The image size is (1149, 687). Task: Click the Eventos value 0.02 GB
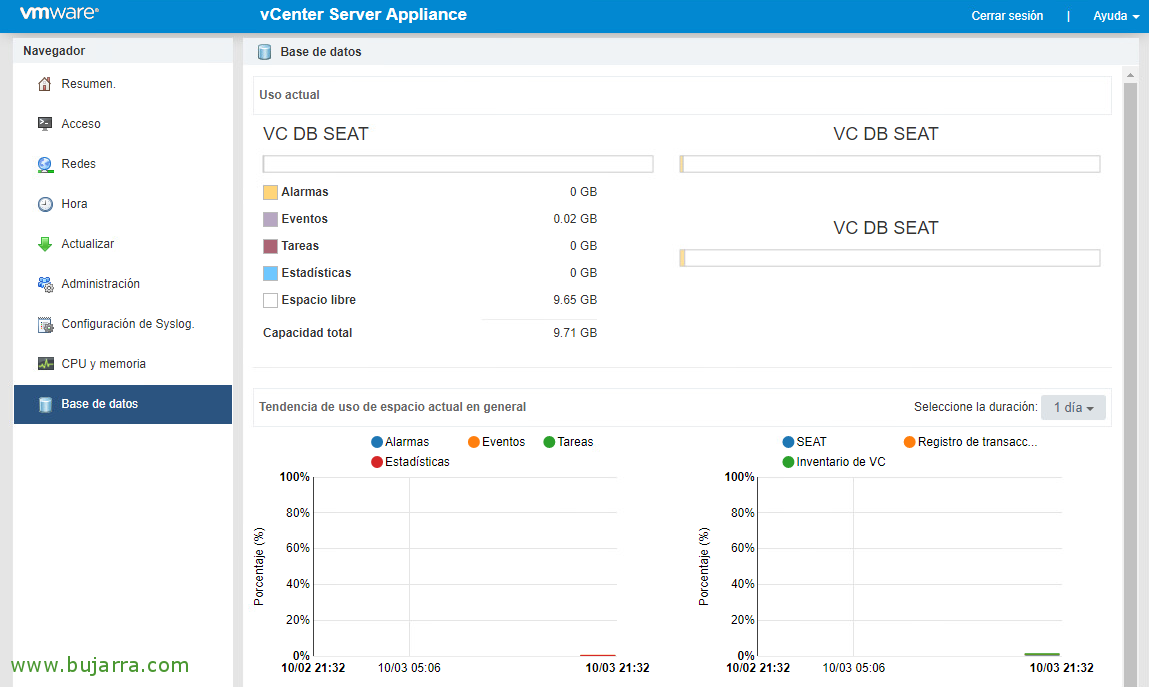click(575, 219)
